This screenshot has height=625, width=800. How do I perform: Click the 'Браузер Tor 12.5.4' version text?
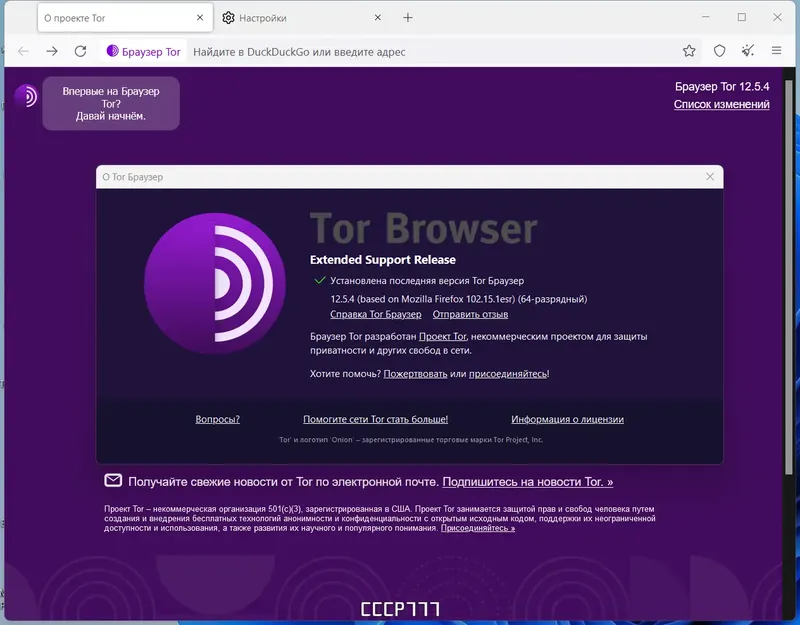pos(722,87)
